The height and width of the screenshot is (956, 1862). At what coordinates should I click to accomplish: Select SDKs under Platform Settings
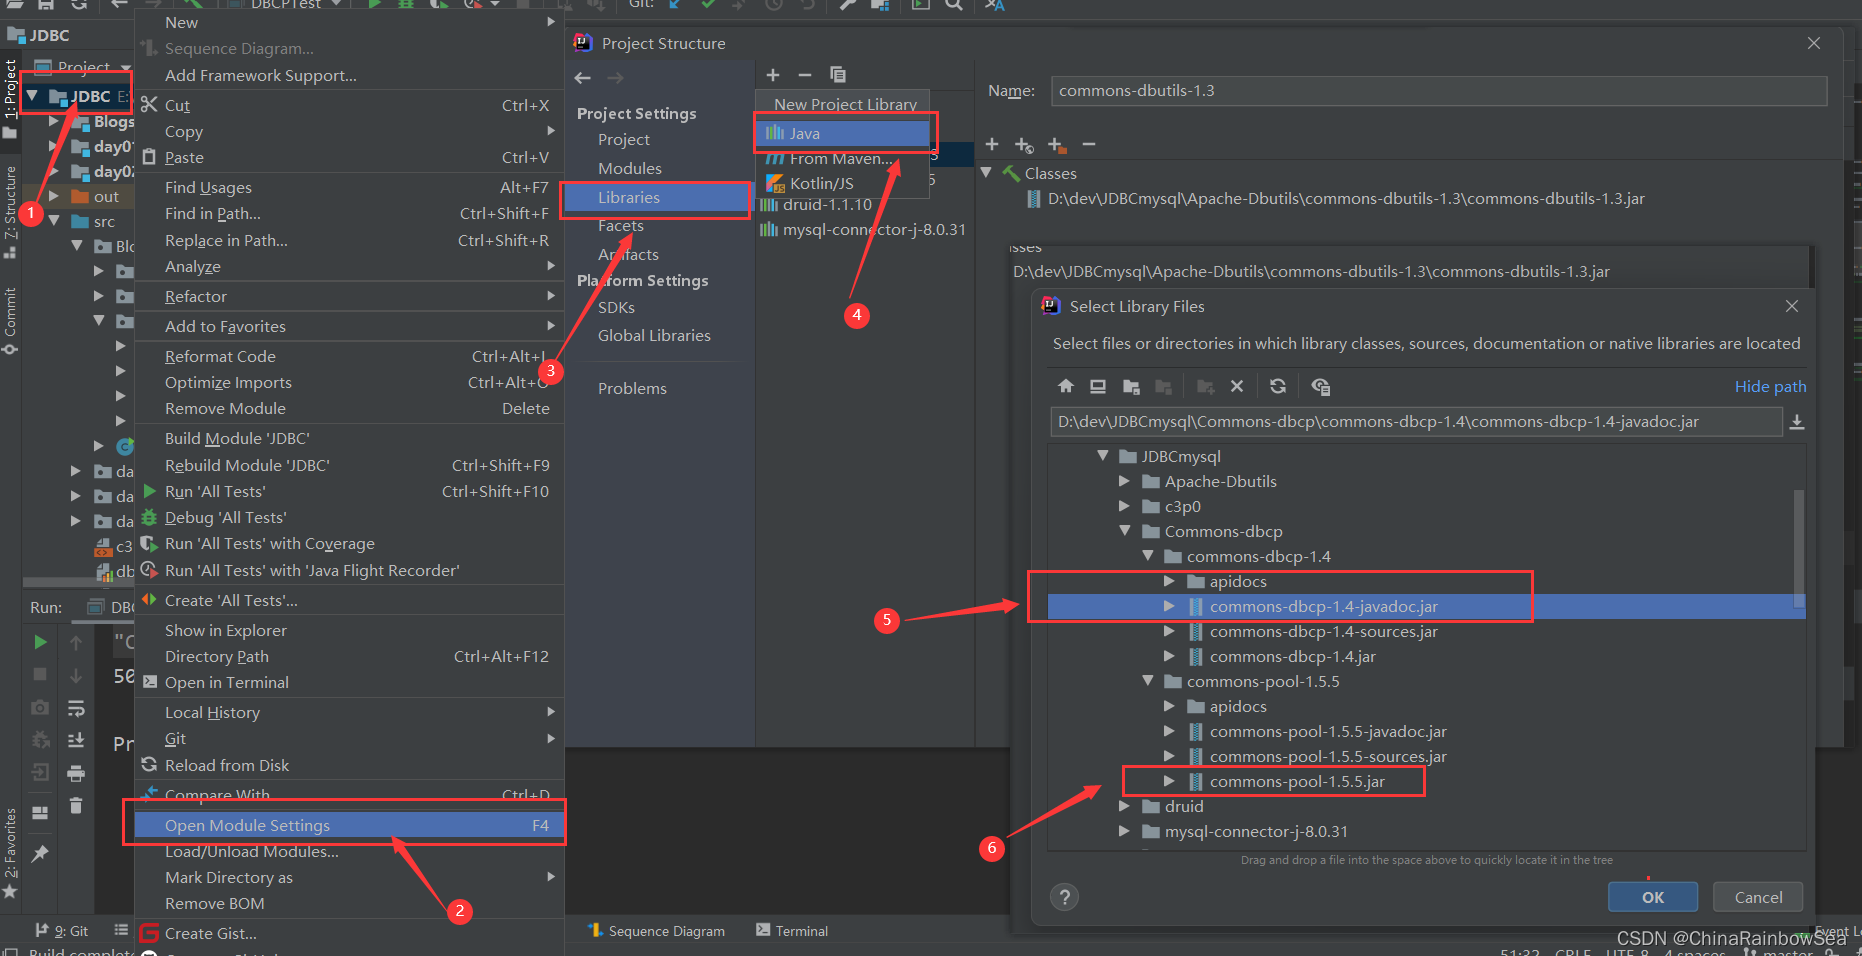tap(616, 307)
